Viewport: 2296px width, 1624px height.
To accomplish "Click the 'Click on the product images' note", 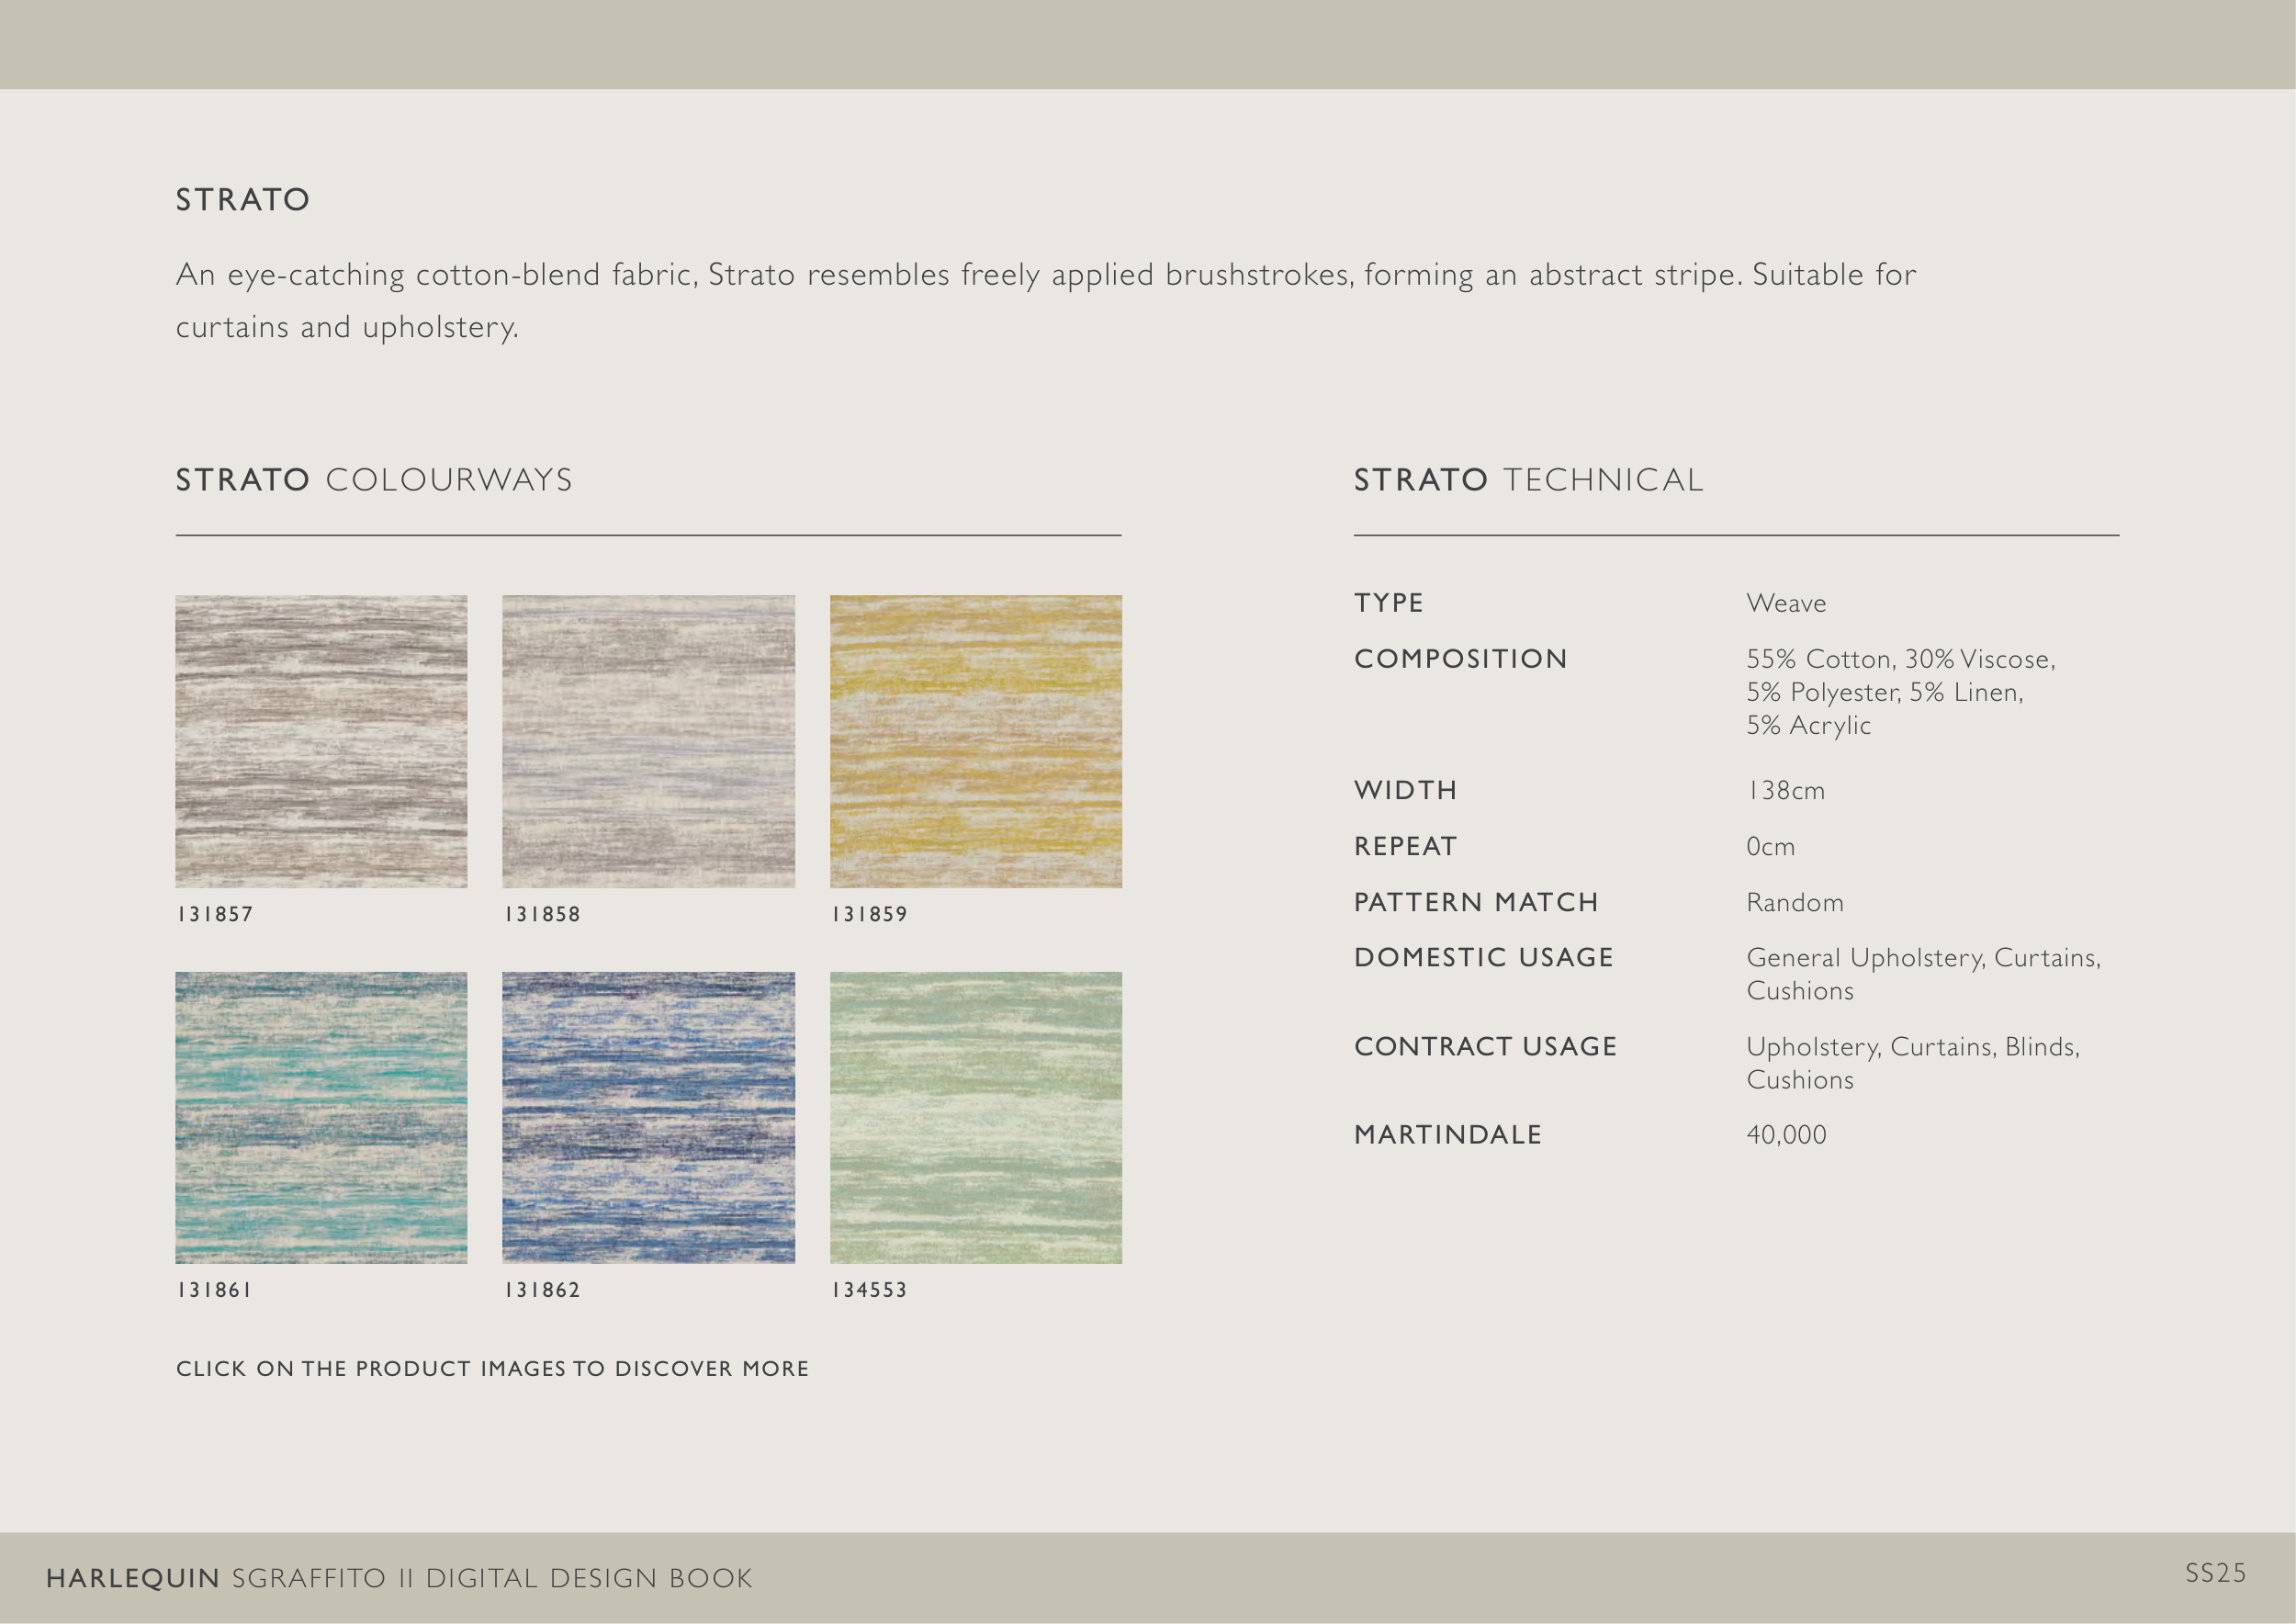I will pyautogui.click(x=492, y=1368).
